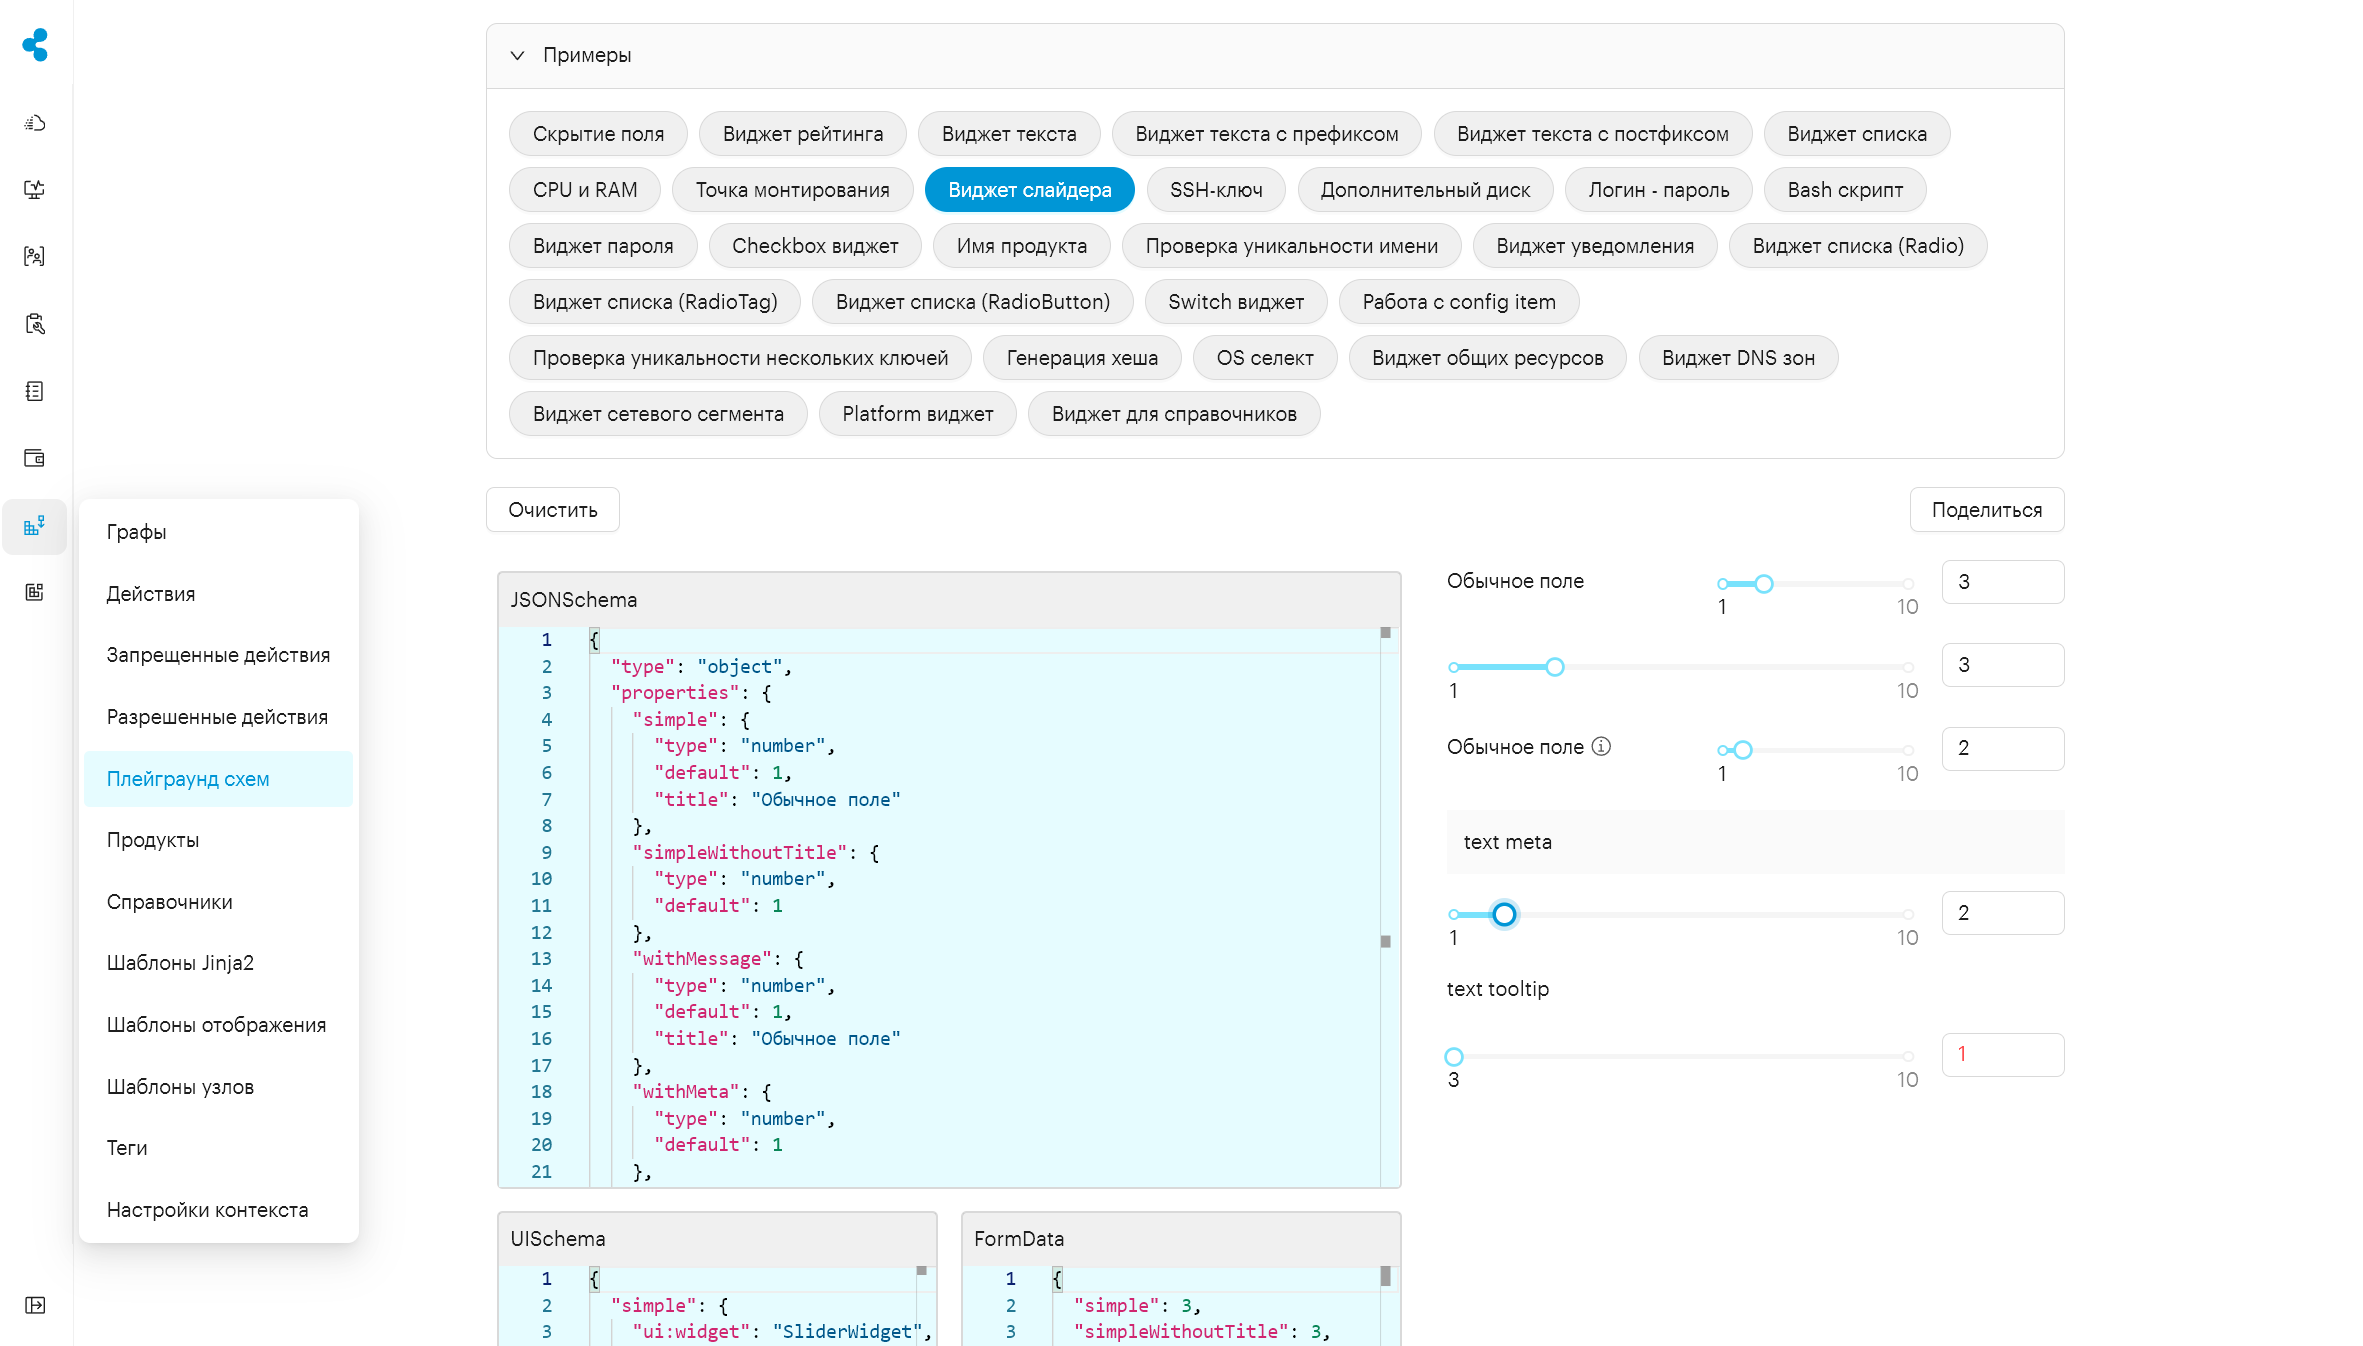Open the clipboard with wrench icon

tap(35, 323)
